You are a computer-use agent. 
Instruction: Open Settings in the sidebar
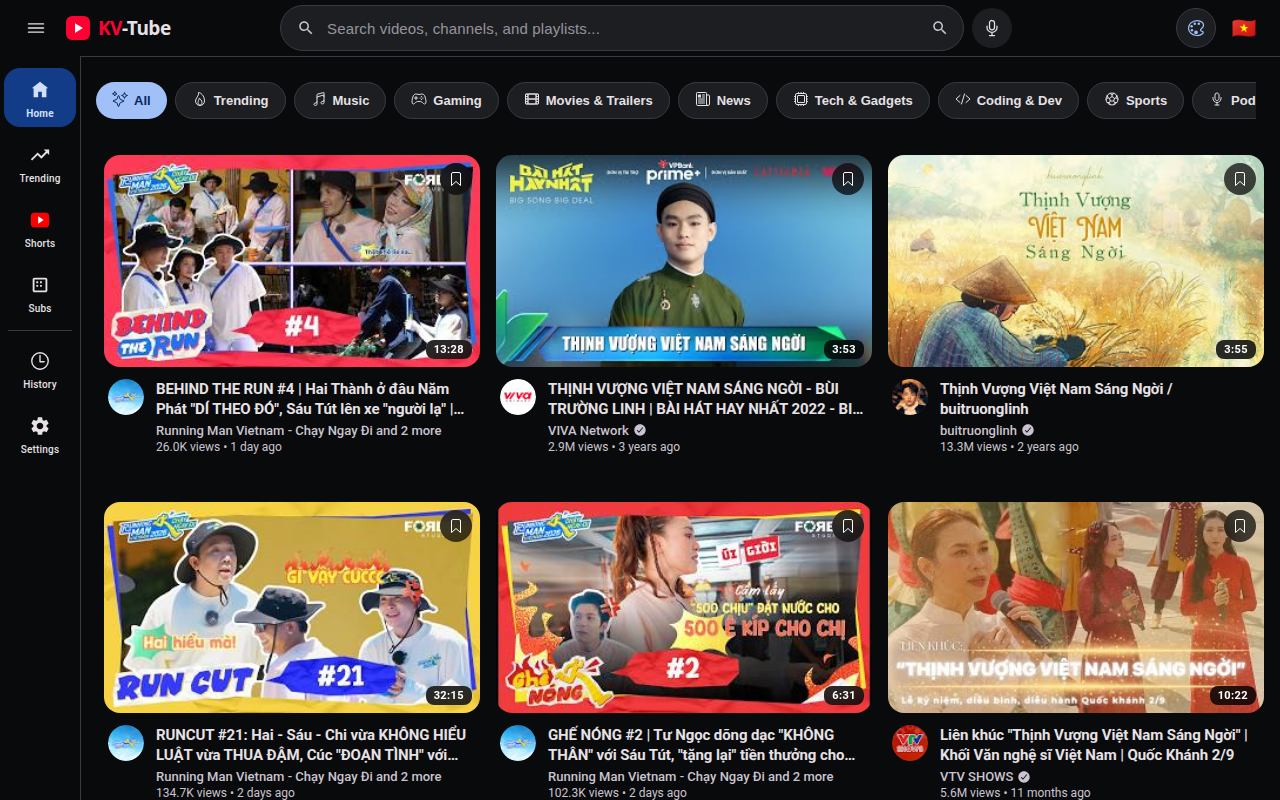40,435
